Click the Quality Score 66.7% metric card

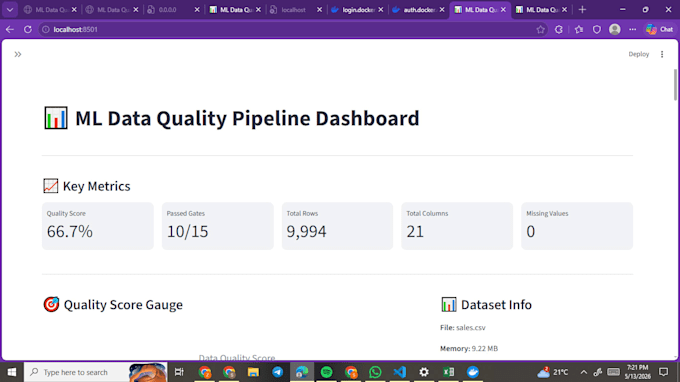coord(98,226)
